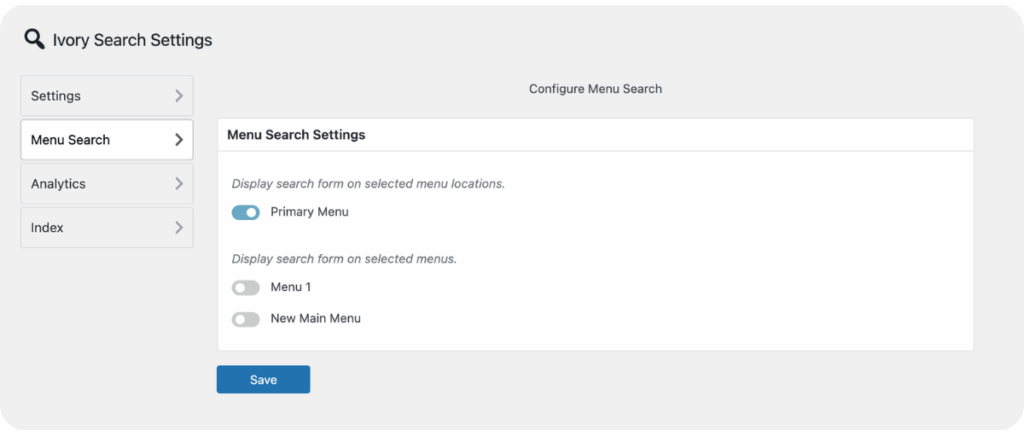1024x435 pixels.
Task: Click the Ivory Search magnifier icon
Action: [35, 39]
